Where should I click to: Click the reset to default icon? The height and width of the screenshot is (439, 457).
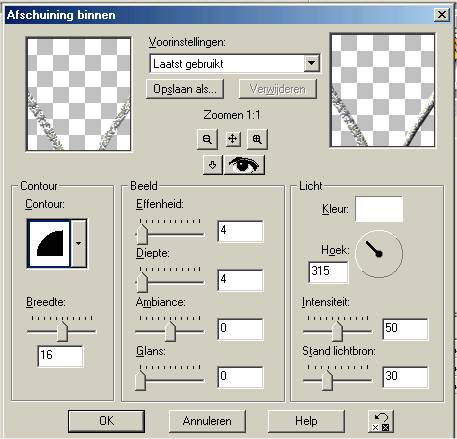381,421
